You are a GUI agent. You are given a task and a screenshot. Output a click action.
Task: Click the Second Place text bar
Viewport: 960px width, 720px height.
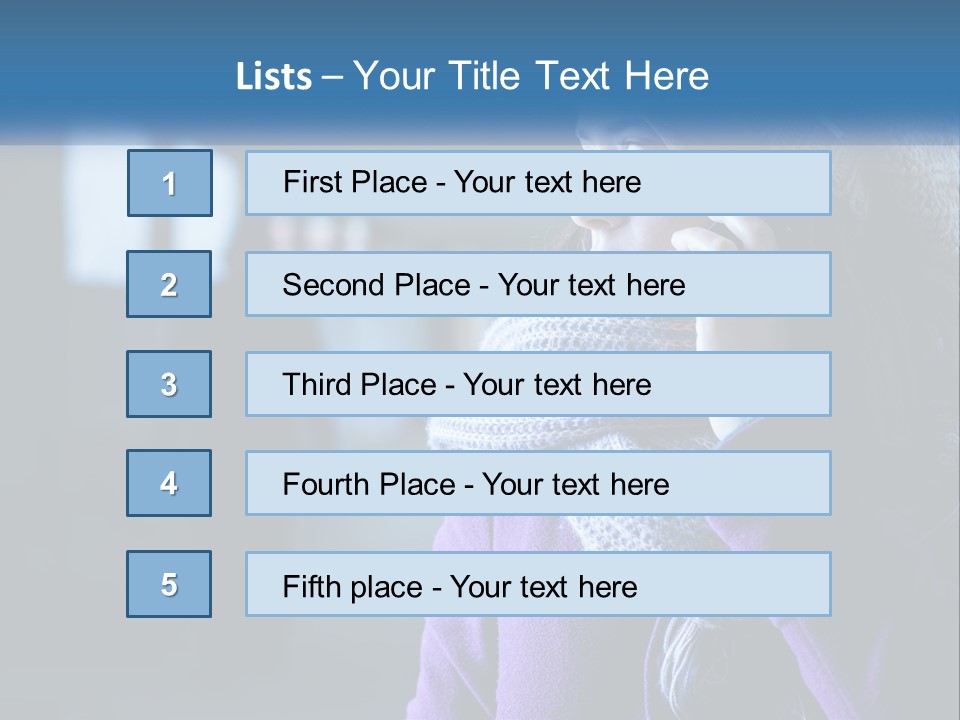click(538, 284)
